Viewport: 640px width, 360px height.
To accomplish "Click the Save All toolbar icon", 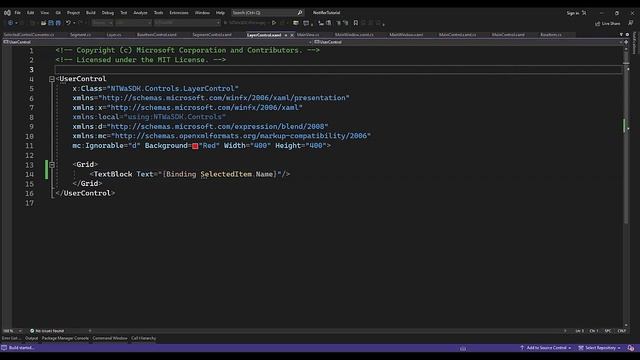I will pyautogui.click(x=58, y=23).
